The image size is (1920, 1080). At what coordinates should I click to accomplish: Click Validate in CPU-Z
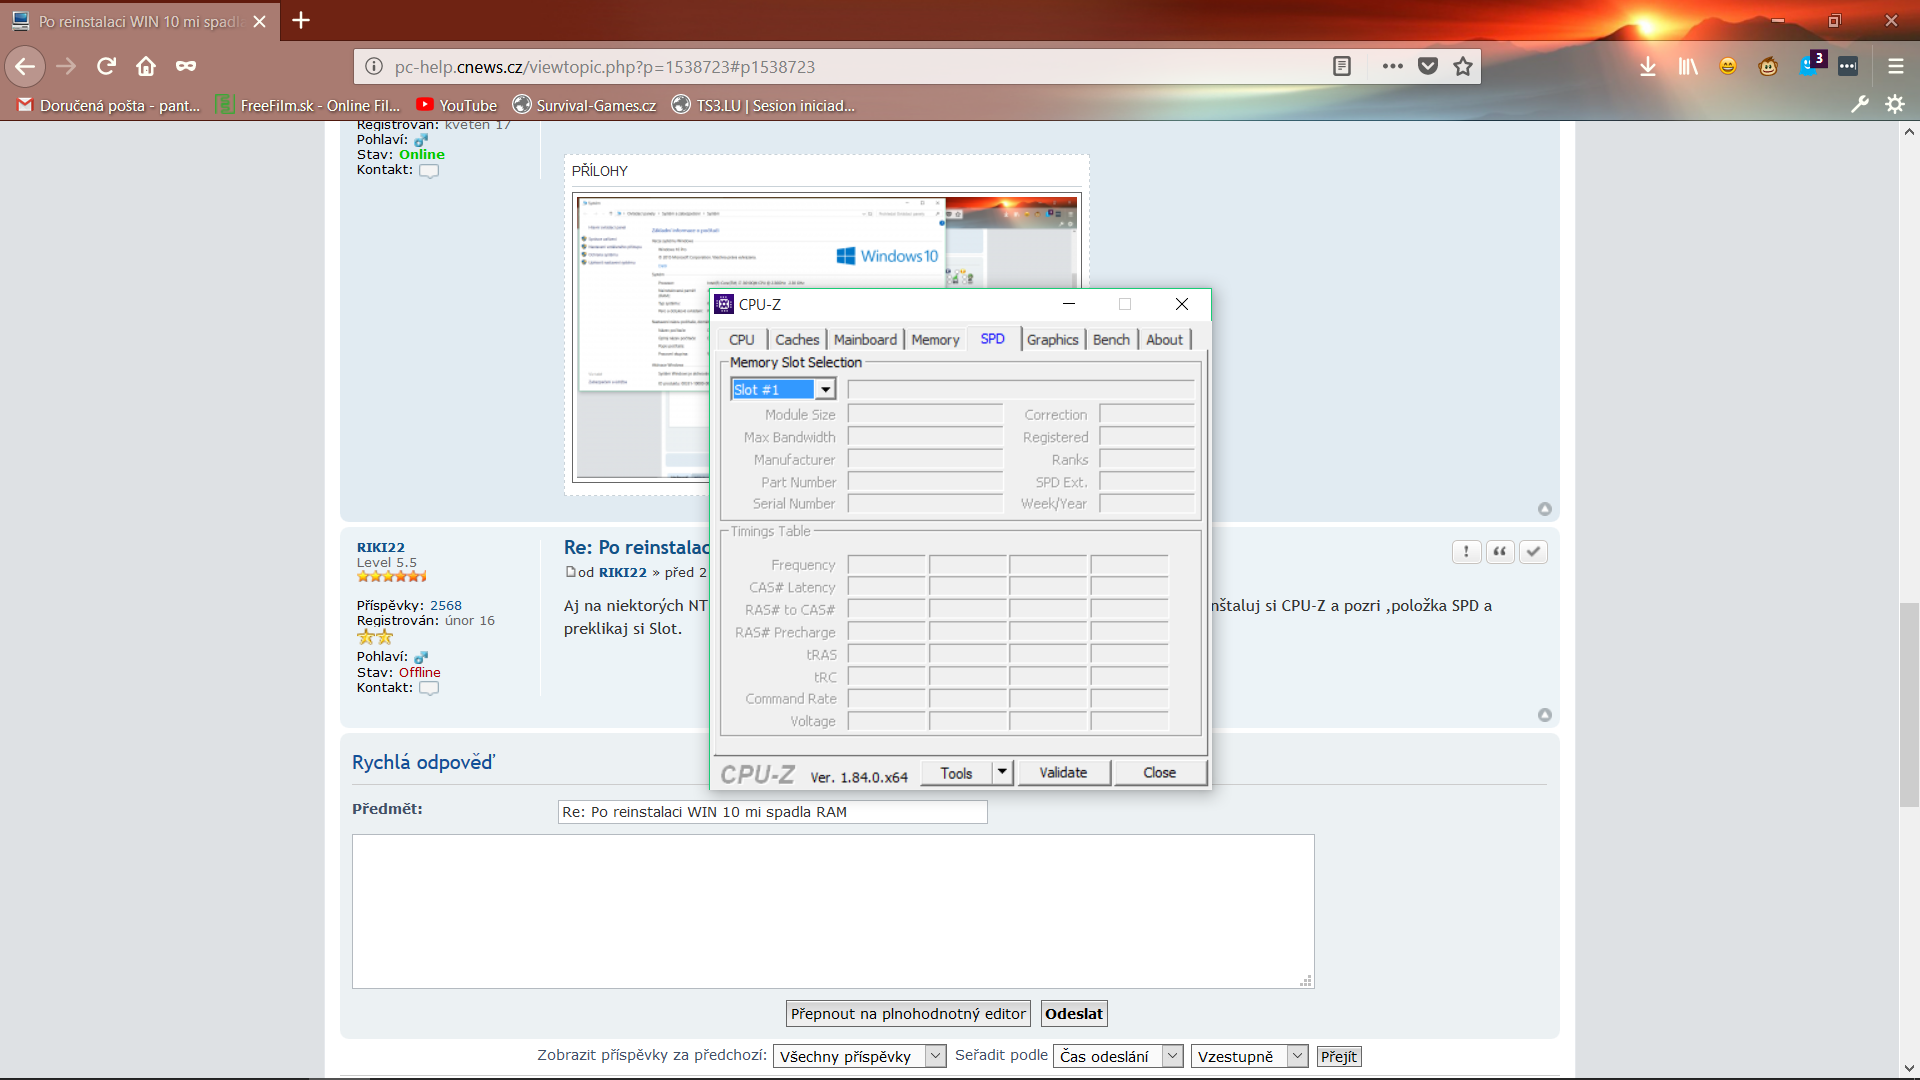tap(1063, 773)
